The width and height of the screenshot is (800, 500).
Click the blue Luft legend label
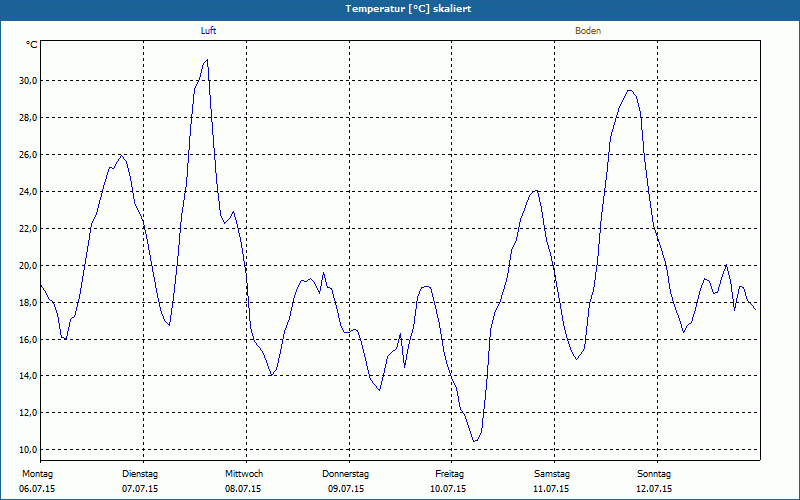coord(208,31)
